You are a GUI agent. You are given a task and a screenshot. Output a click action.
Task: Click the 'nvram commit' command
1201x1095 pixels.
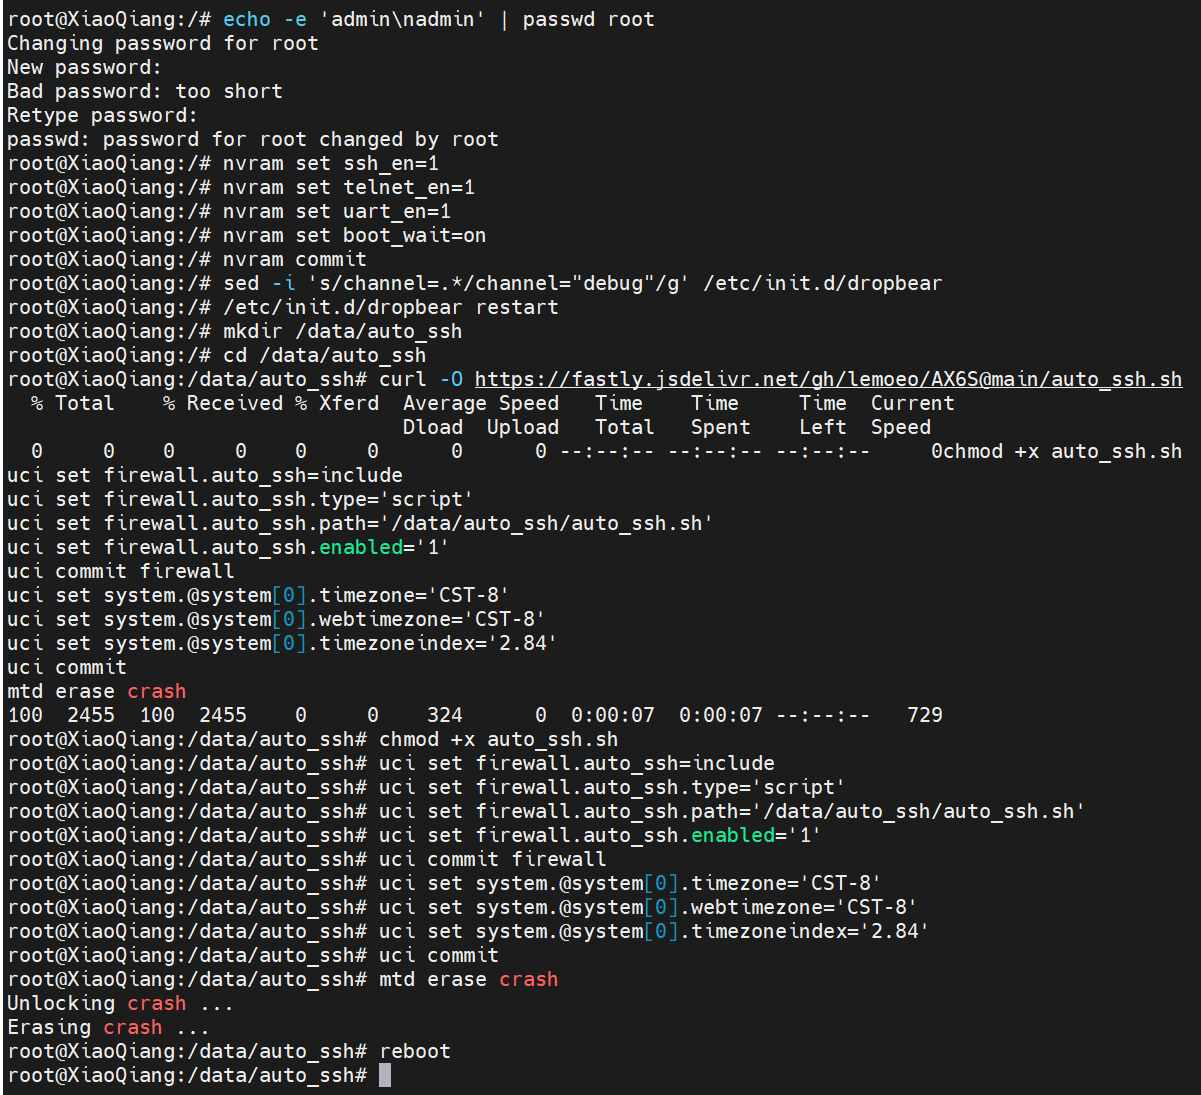coord(294,260)
